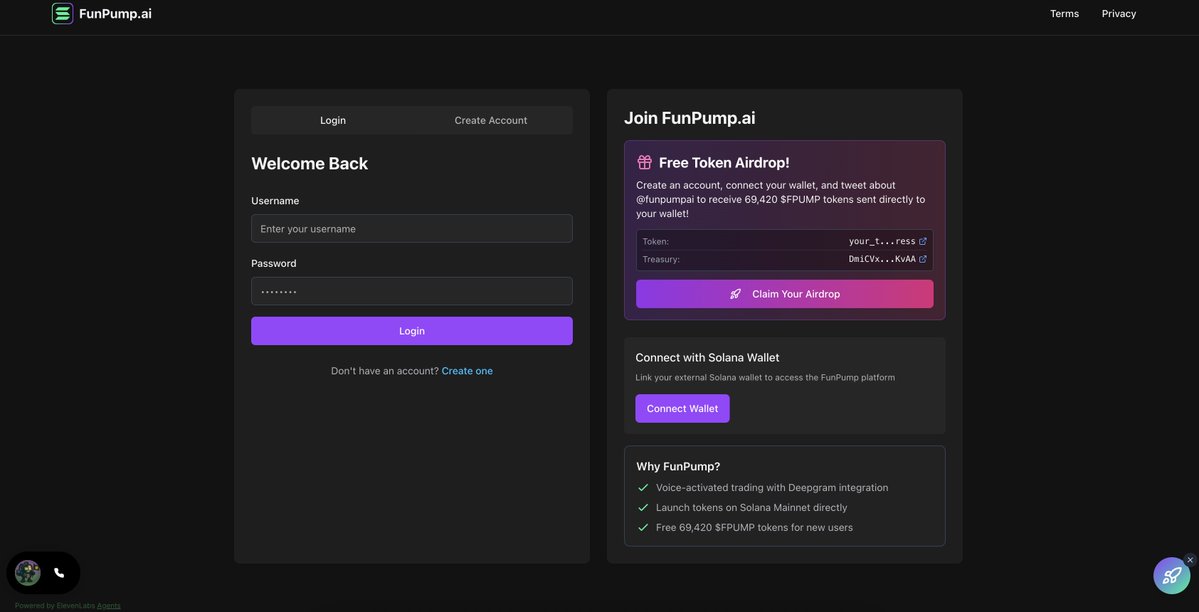Follow the "Create one" link
The width and height of the screenshot is (1199, 612).
[467, 371]
